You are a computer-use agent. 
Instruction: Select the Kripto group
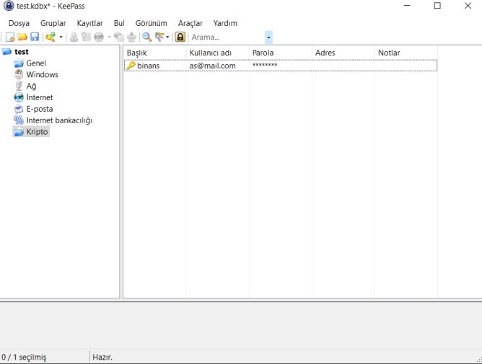click(37, 132)
